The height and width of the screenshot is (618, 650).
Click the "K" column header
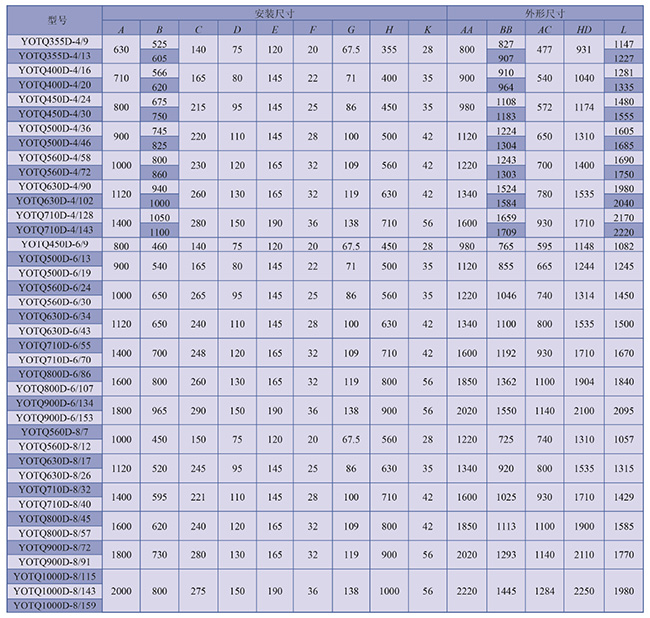click(x=427, y=30)
